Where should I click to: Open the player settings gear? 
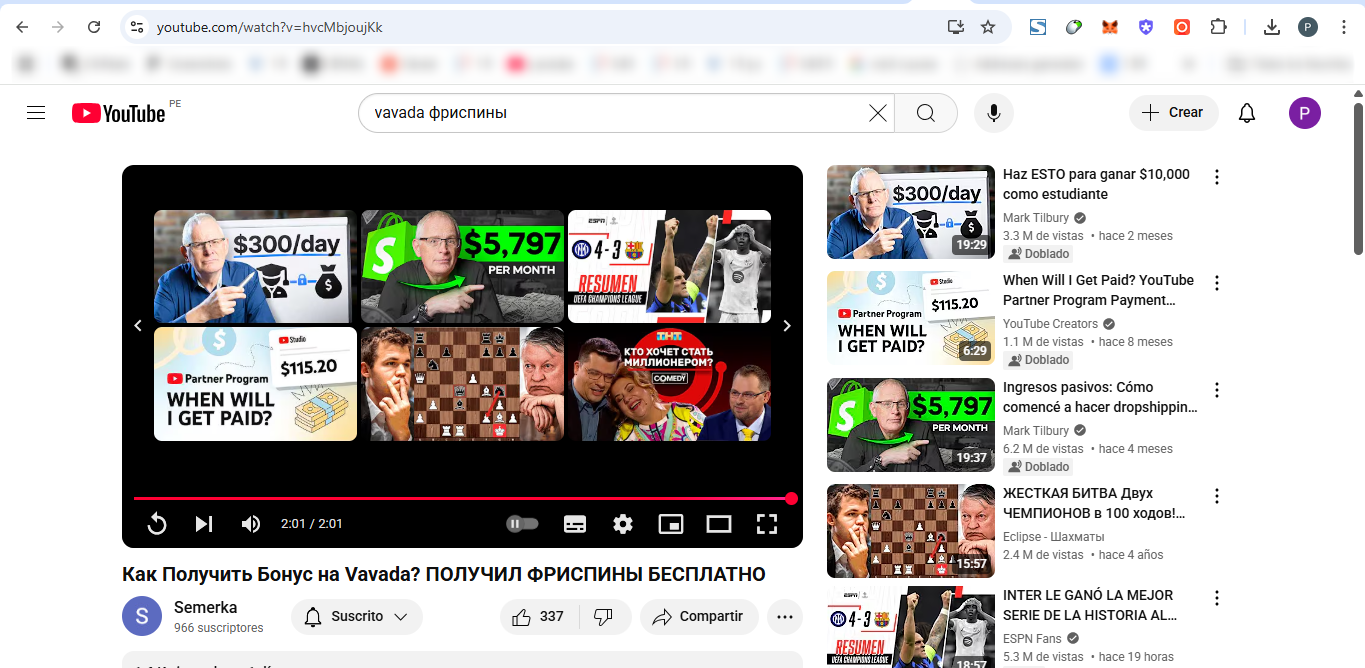(623, 523)
